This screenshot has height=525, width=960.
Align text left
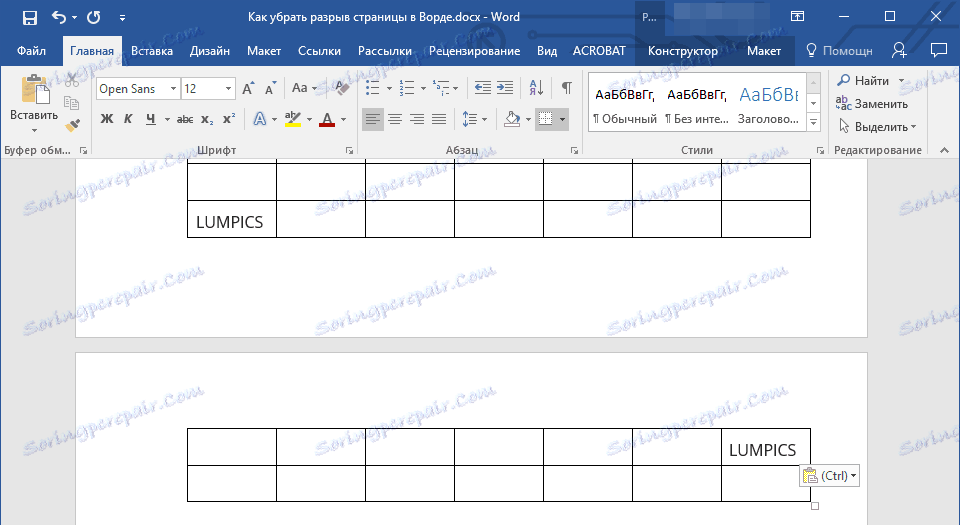(373, 119)
